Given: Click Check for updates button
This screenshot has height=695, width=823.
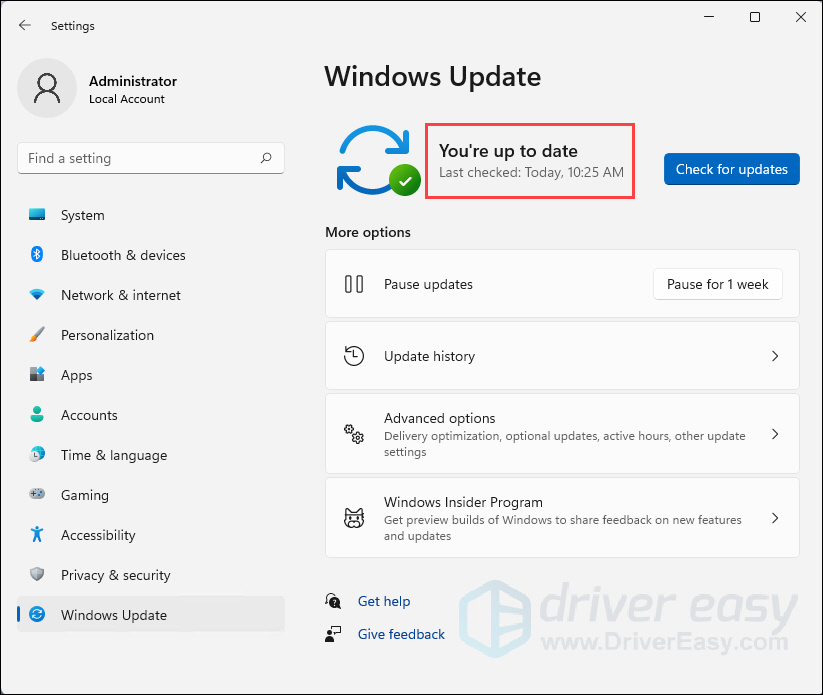Looking at the screenshot, I should pos(732,169).
